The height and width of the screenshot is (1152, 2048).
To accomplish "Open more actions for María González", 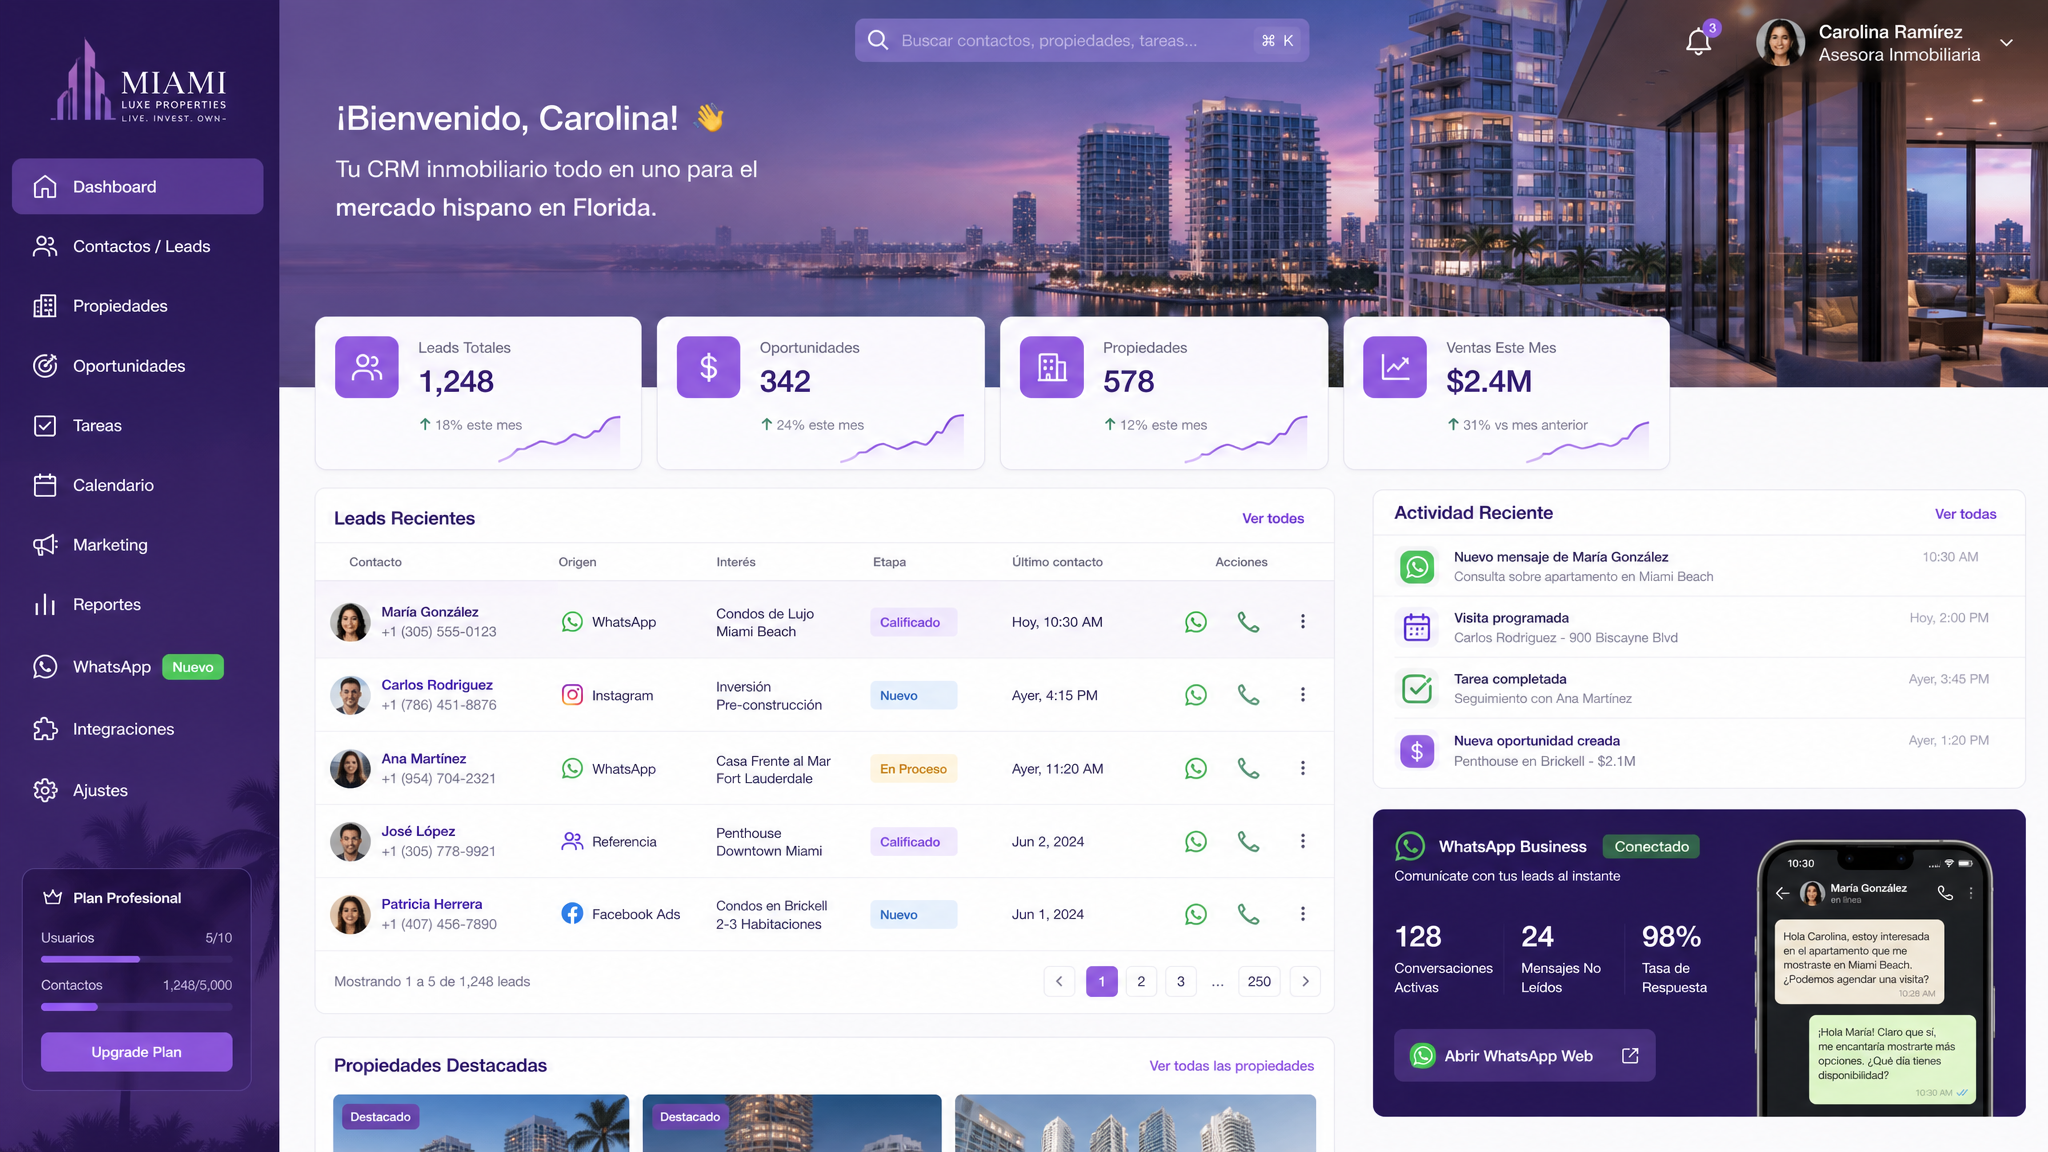I will [1302, 622].
